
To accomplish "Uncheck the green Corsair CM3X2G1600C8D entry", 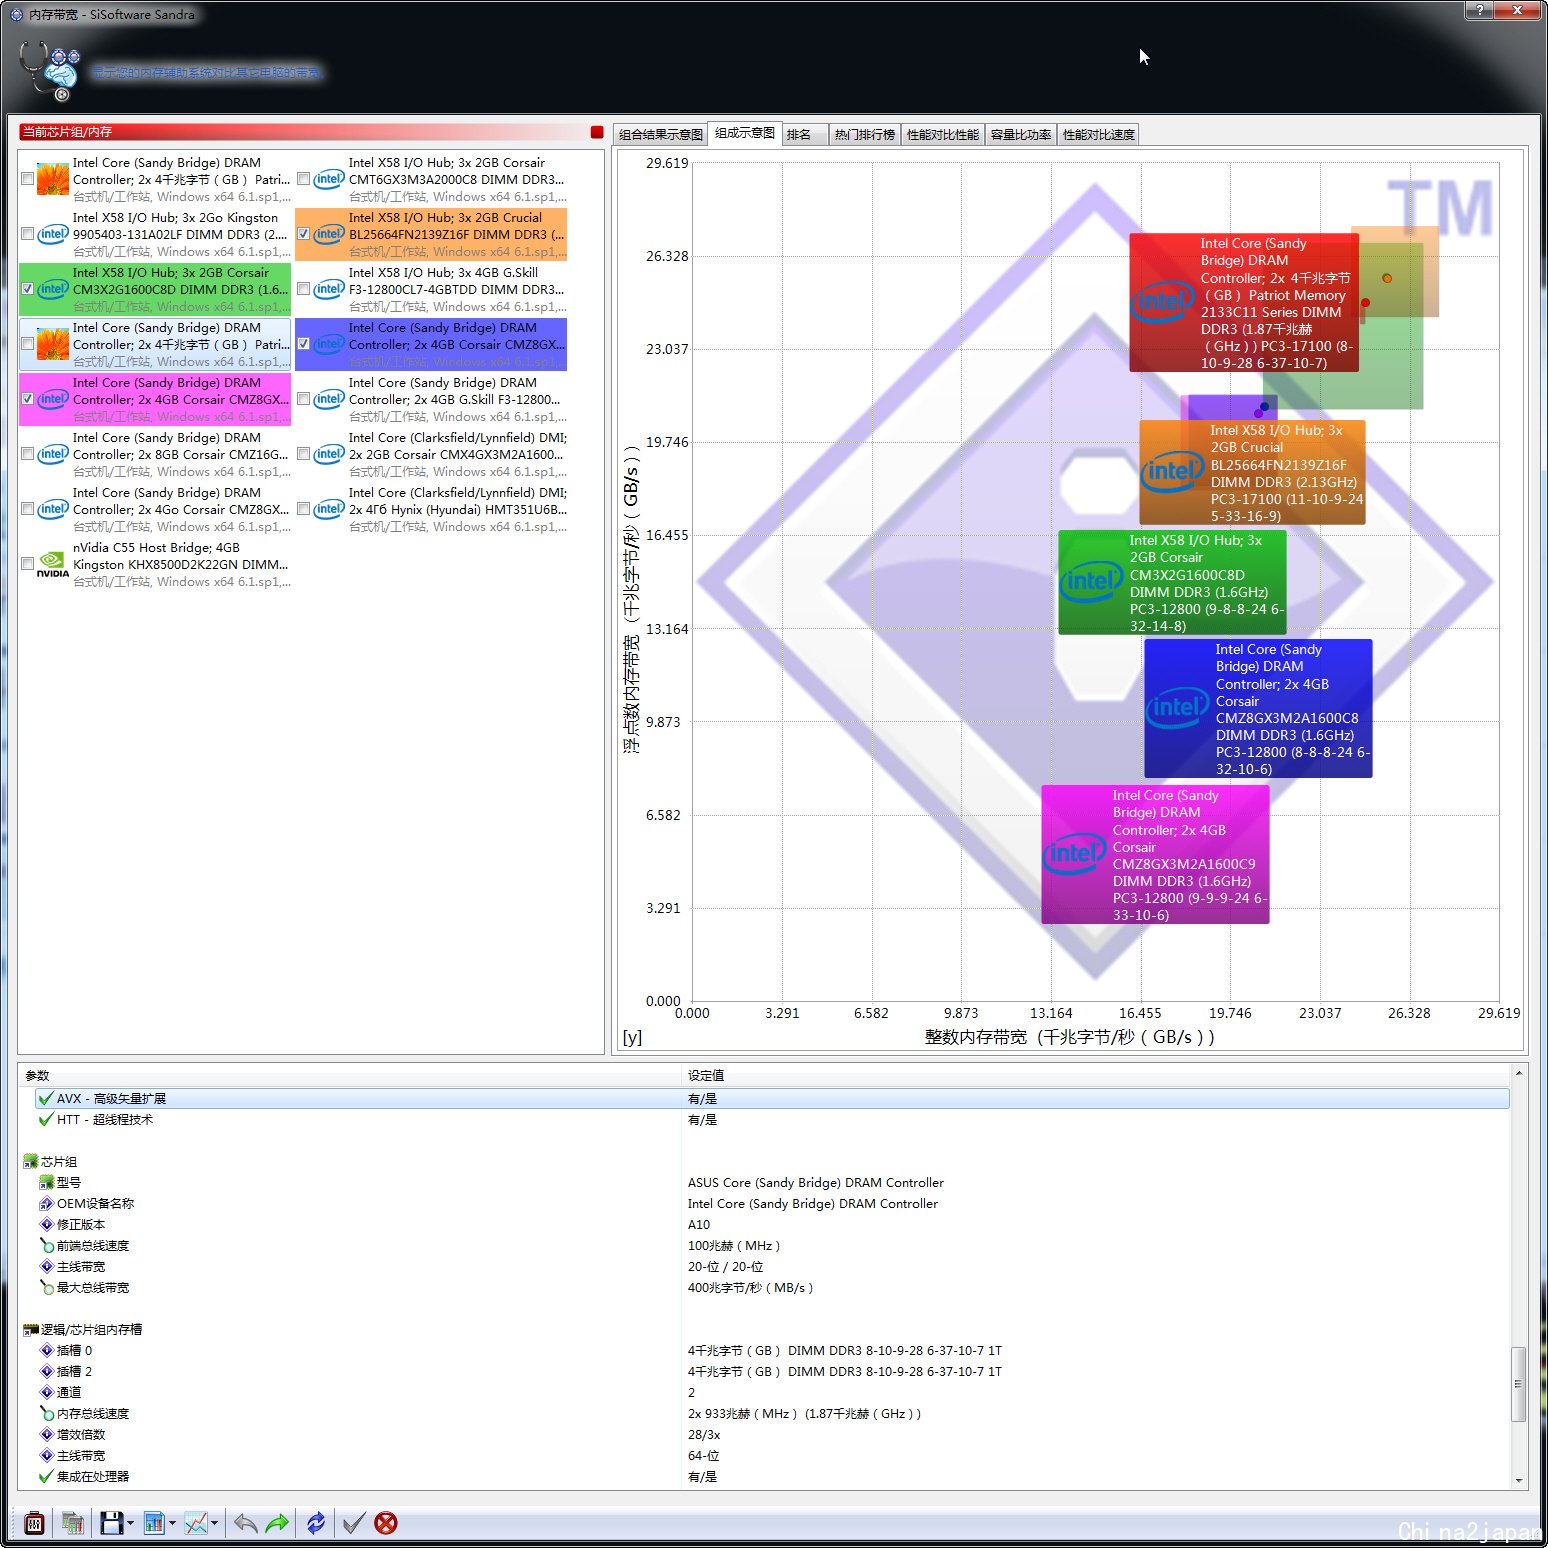I will coord(28,289).
